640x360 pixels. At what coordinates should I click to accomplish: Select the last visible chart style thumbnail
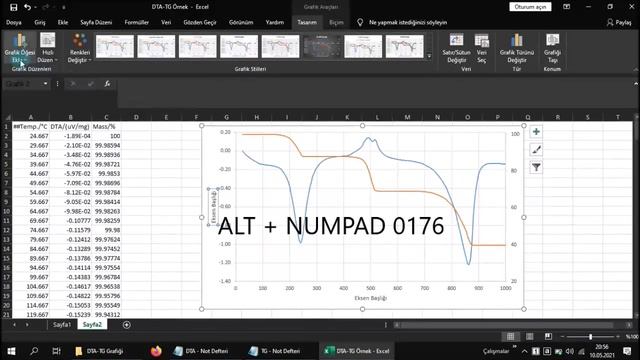click(x=404, y=46)
